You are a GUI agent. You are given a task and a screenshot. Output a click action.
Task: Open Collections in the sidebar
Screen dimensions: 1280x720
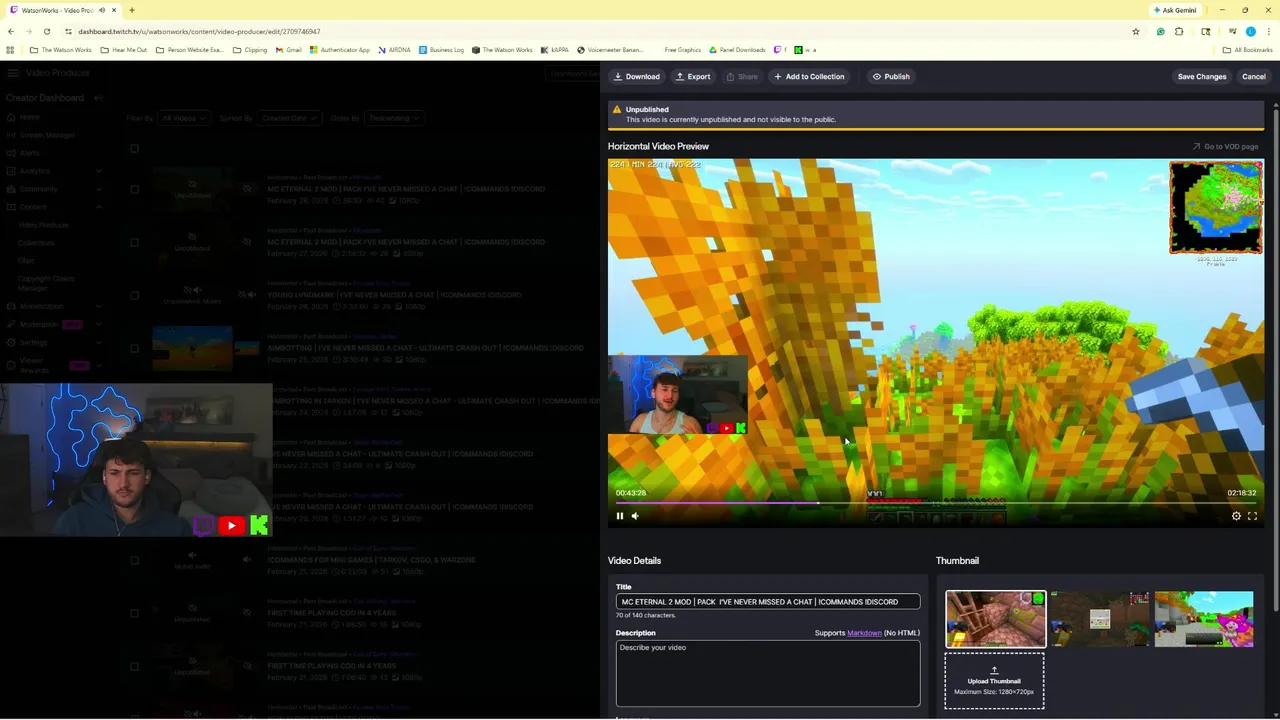36,243
